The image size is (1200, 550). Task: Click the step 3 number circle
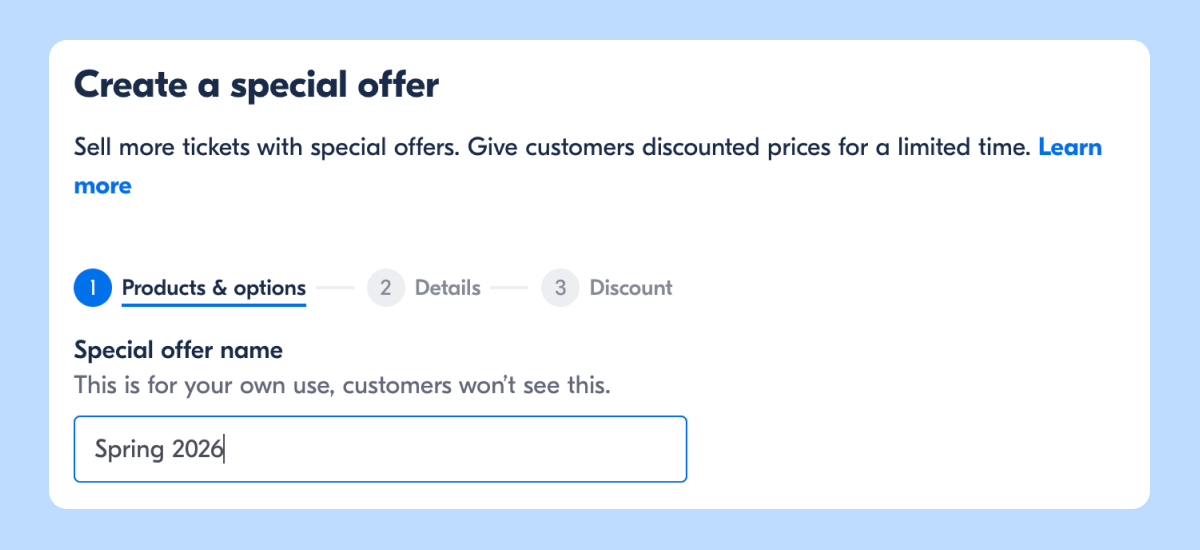[x=560, y=288]
